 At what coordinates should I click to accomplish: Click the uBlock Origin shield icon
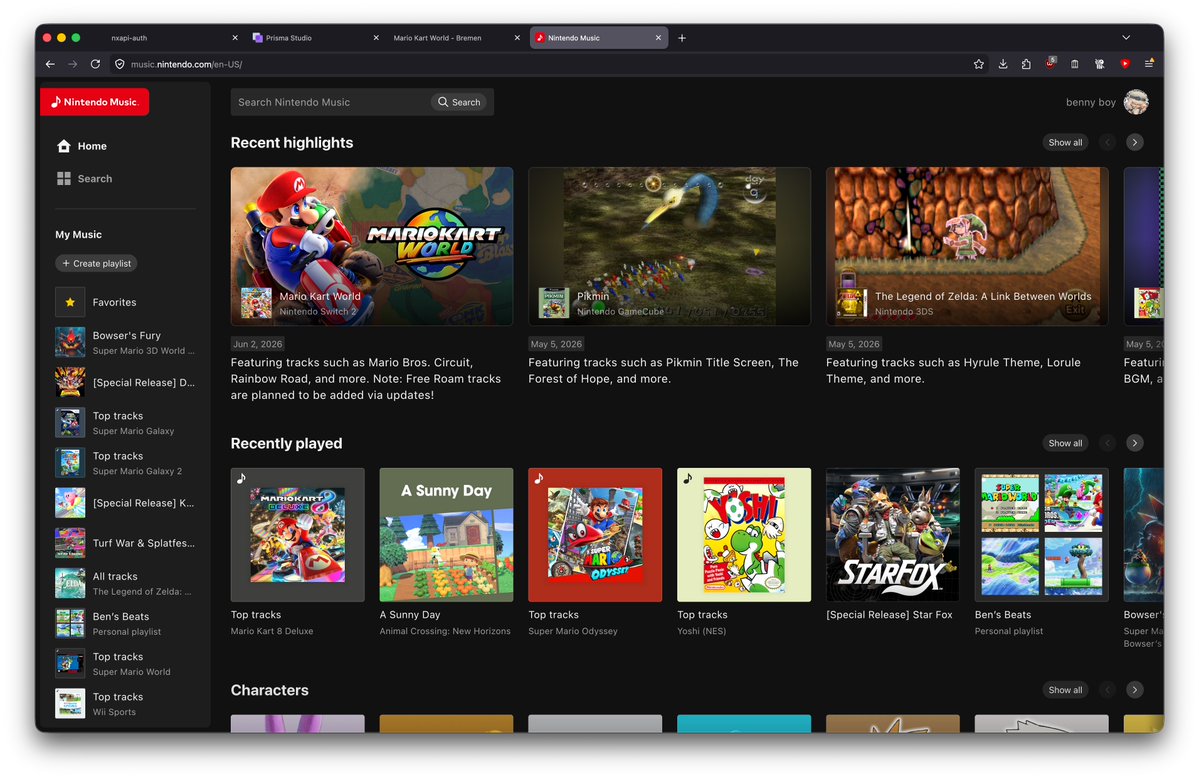tap(1051, 63)
